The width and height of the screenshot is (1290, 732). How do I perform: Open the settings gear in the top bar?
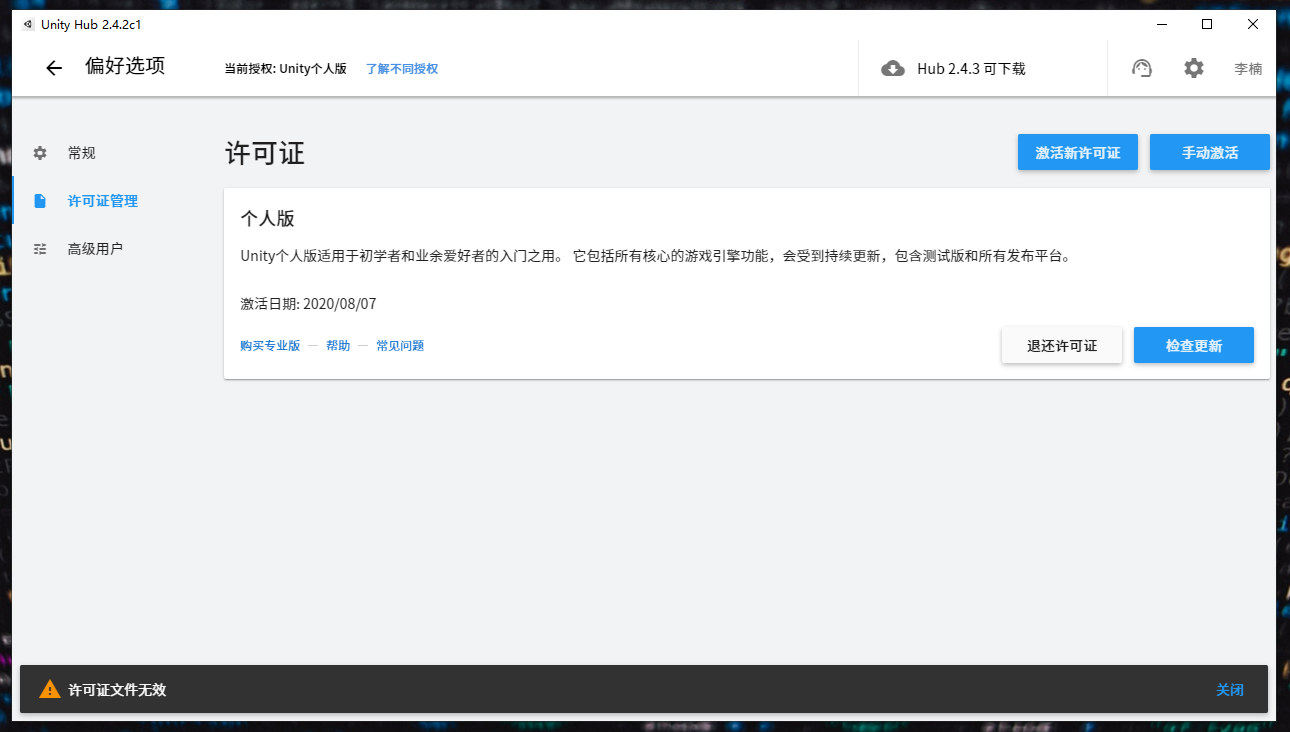1193,68
